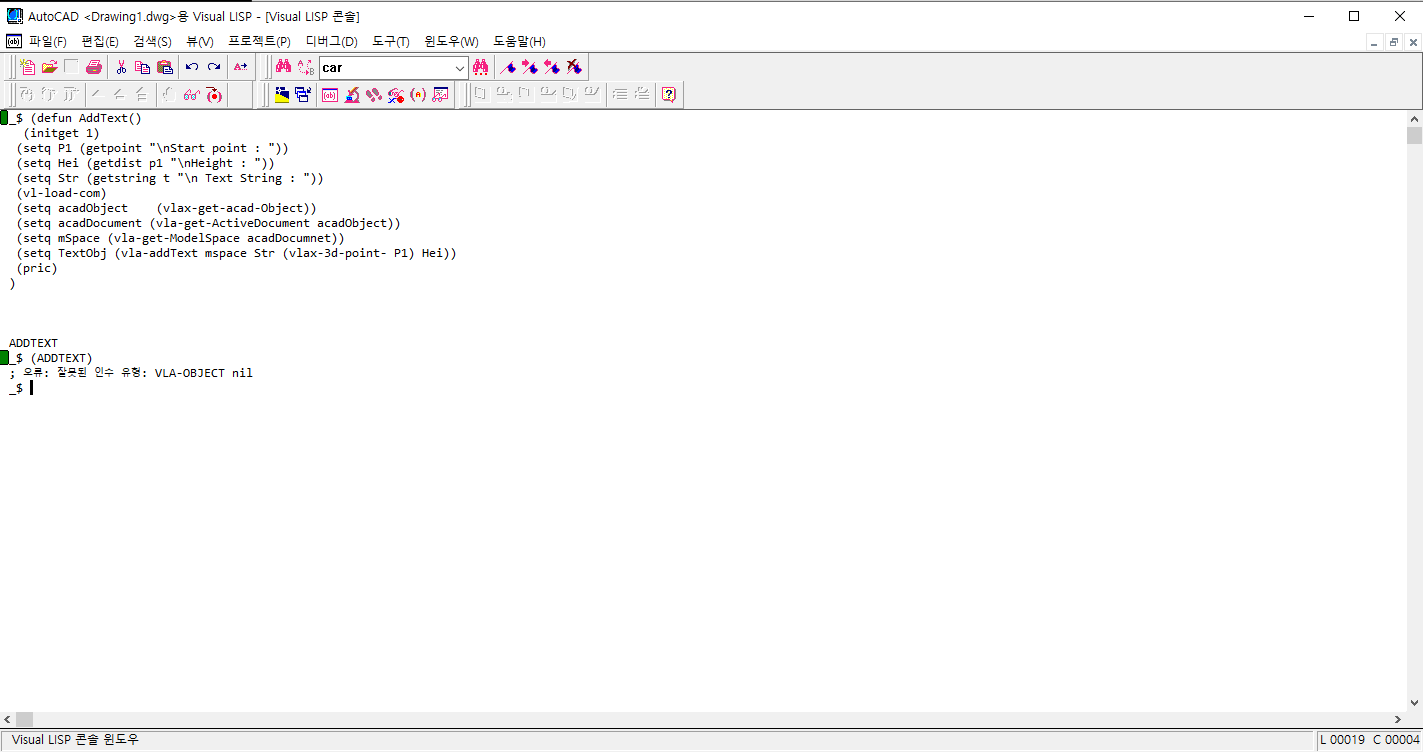Image resolution: width=1423 pixels, height=752 pixels.
Task: Open the Inspect microscope tool
Action: [352, 95]
